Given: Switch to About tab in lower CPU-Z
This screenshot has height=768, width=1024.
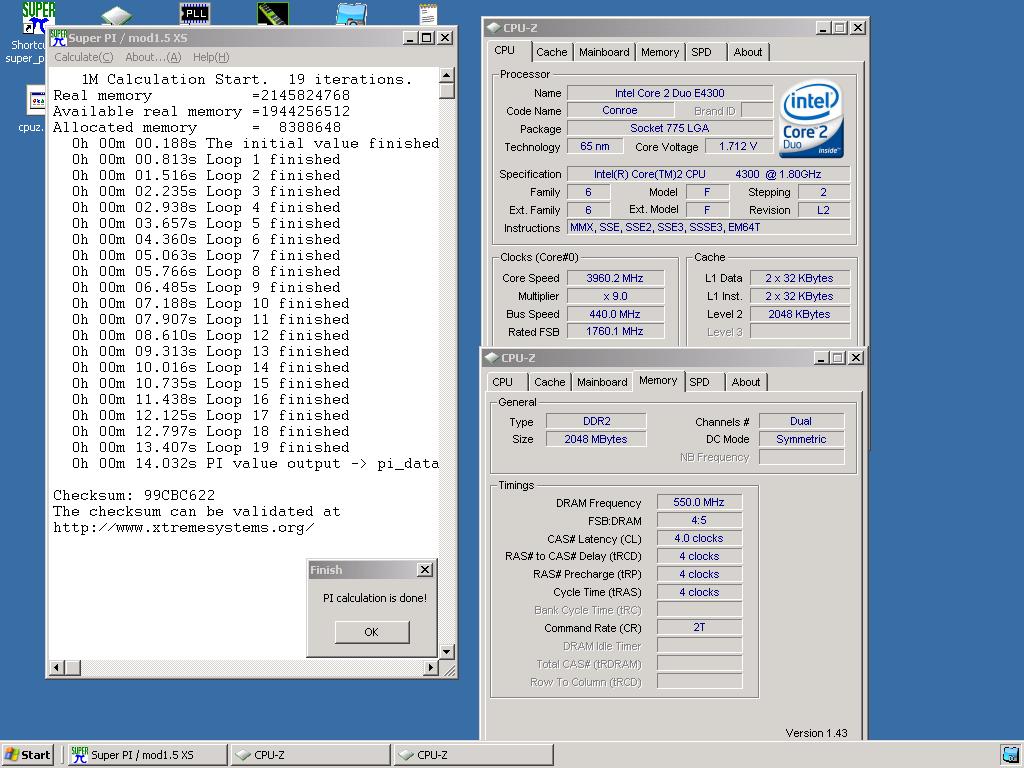Looking at the screenshot, I should (746, 382).
